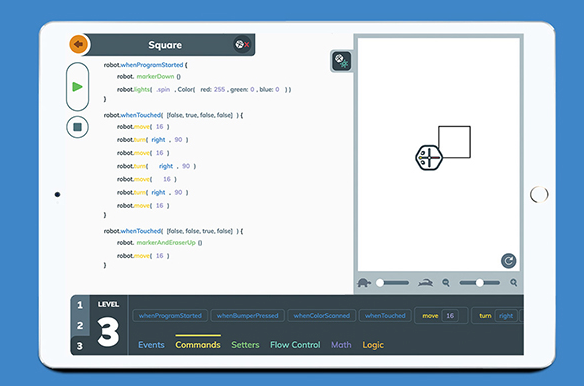The height and width of the screenshot is (386, 584).
Task: Stop the program with the square stop button
Action: (77, 127)
